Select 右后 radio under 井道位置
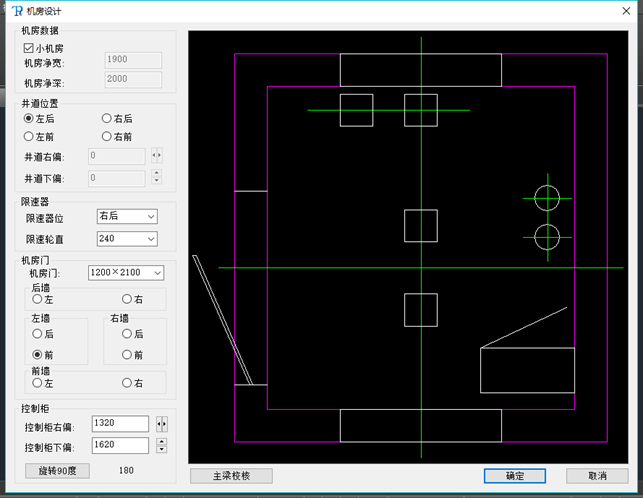643x498 pixels. click(x=107, y=118)
